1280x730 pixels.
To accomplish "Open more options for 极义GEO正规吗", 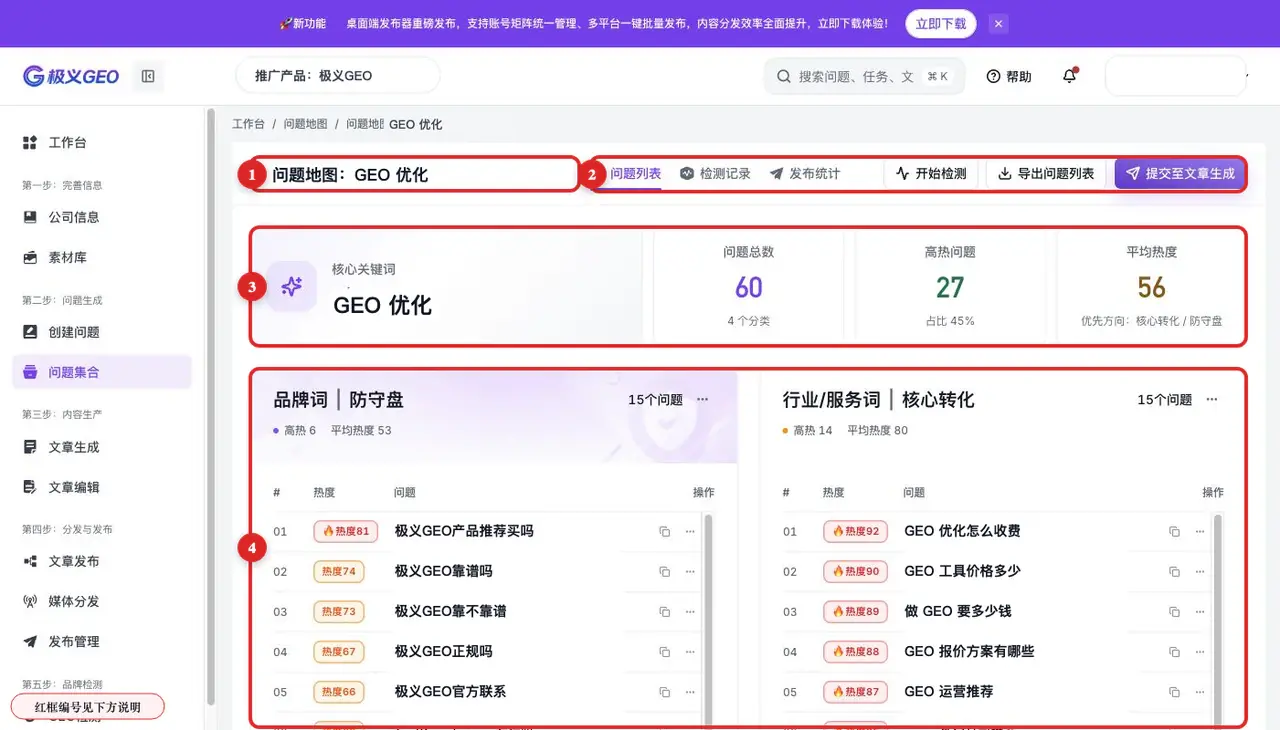I will [690, 651].
